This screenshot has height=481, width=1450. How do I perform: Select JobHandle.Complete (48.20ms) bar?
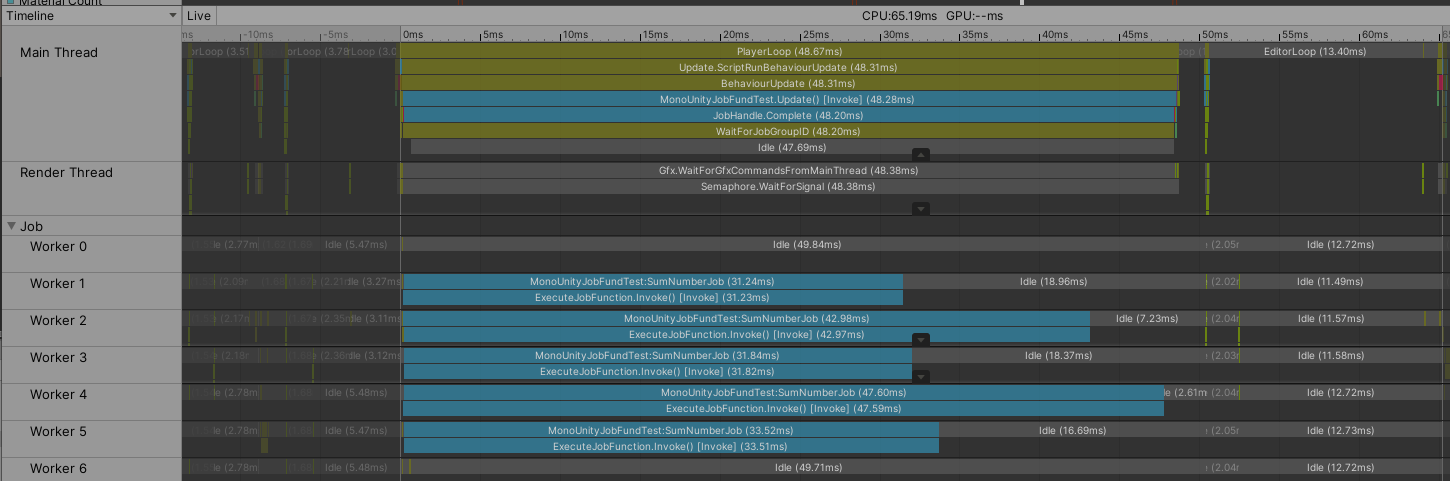[789, 115]
